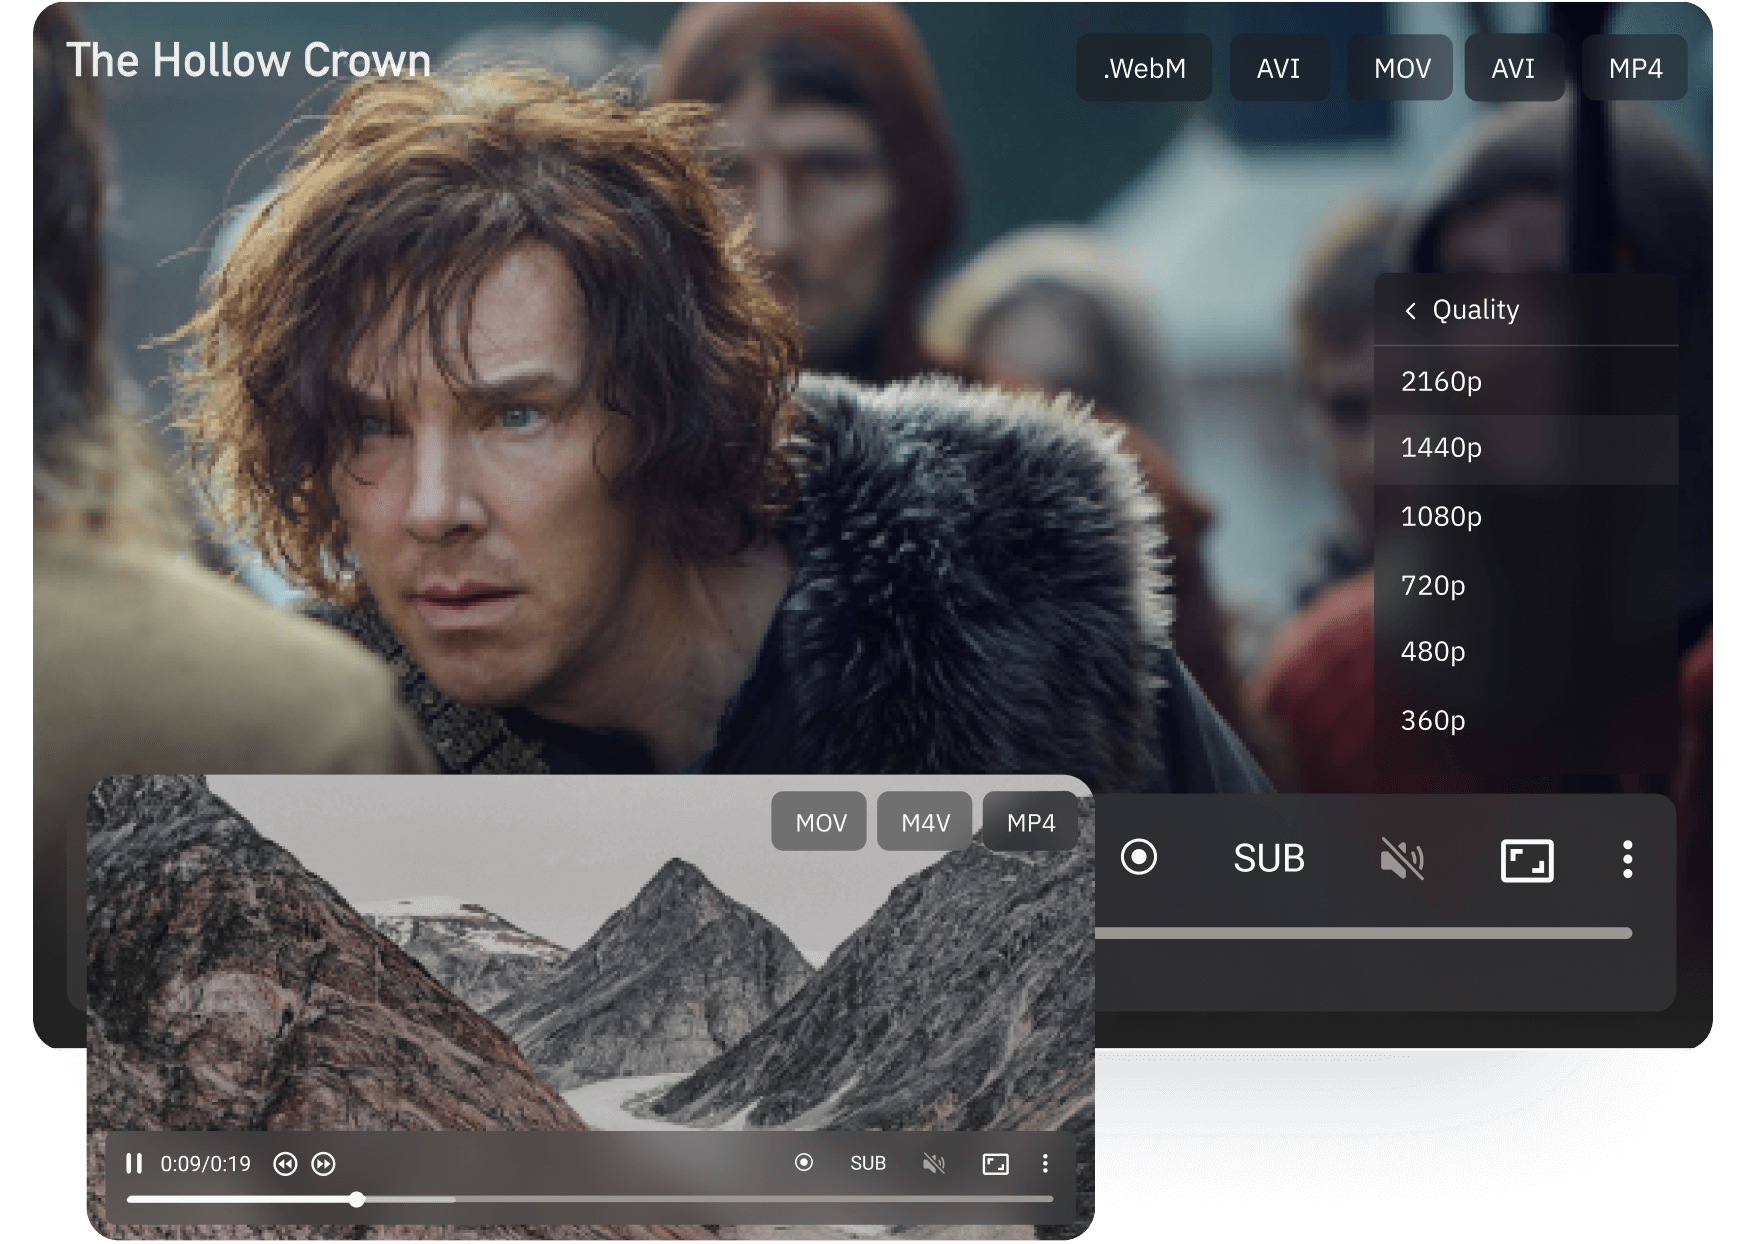Image resolution: width=1746 pixels, height=1244 pixels.
Task: Choose the AVI button next to .WebM
Action: [x=1279, y=68]
